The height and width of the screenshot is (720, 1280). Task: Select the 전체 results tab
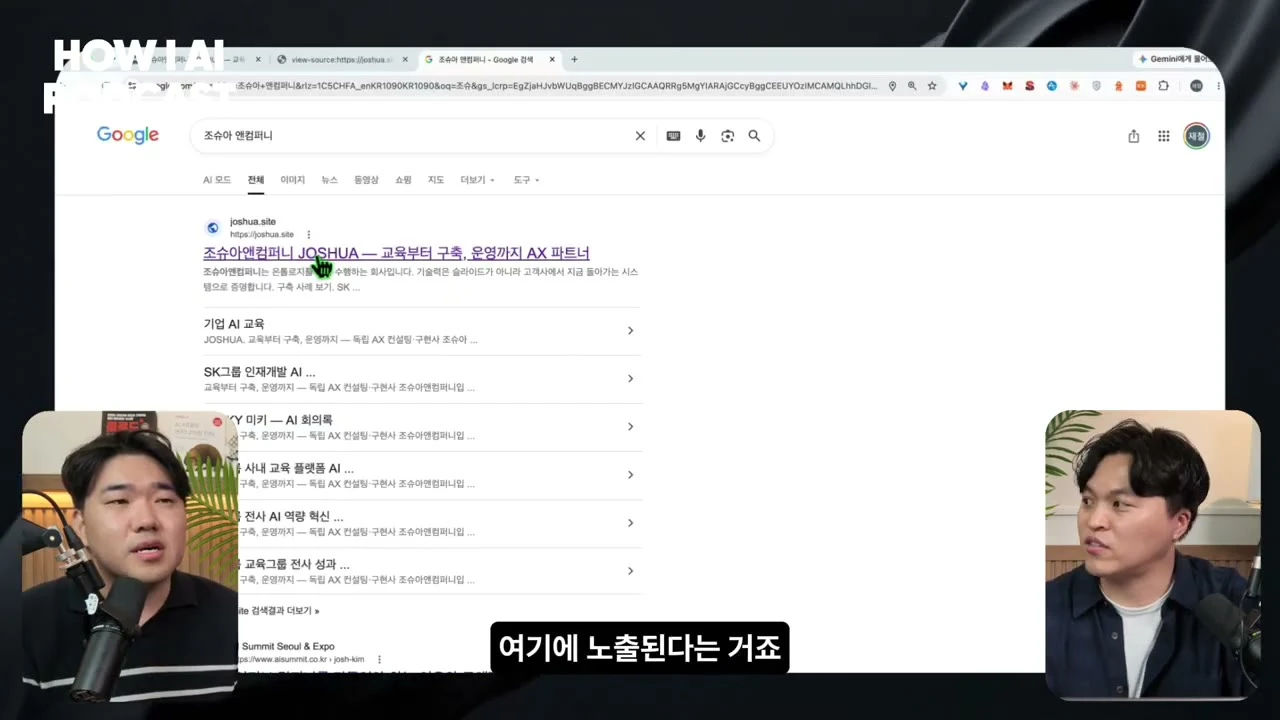256,180
